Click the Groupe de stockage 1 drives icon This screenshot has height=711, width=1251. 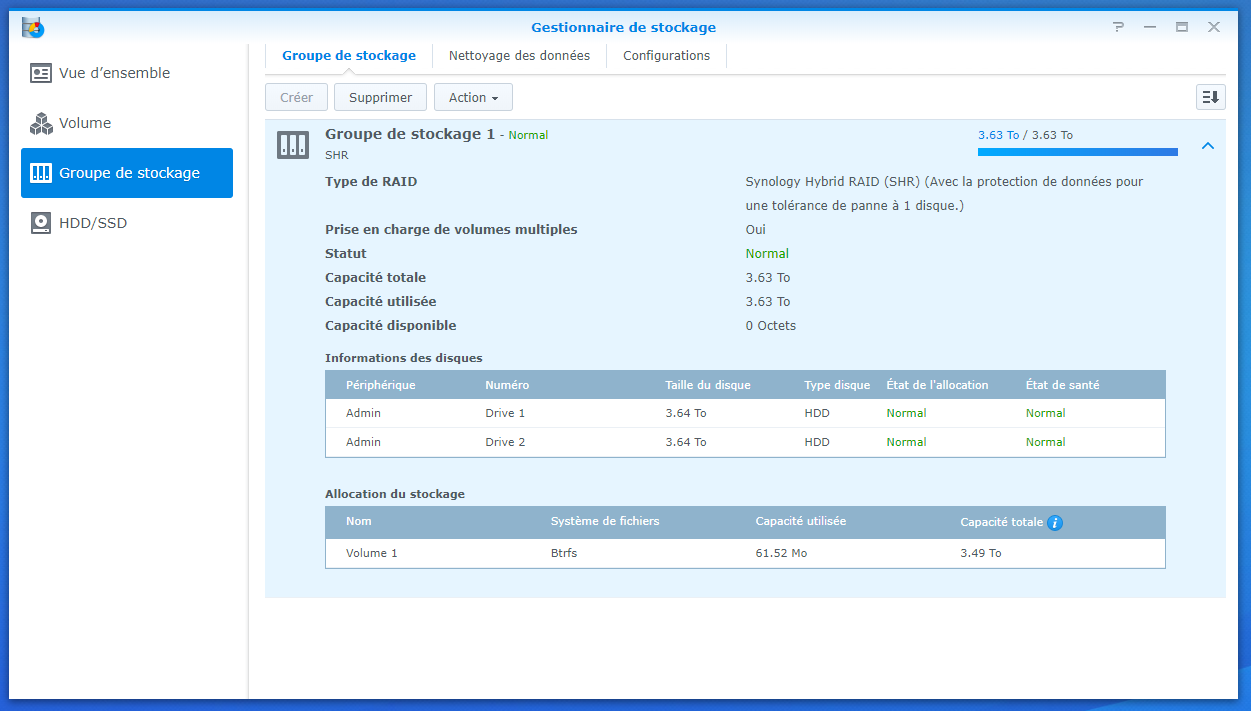pos(292,145)
